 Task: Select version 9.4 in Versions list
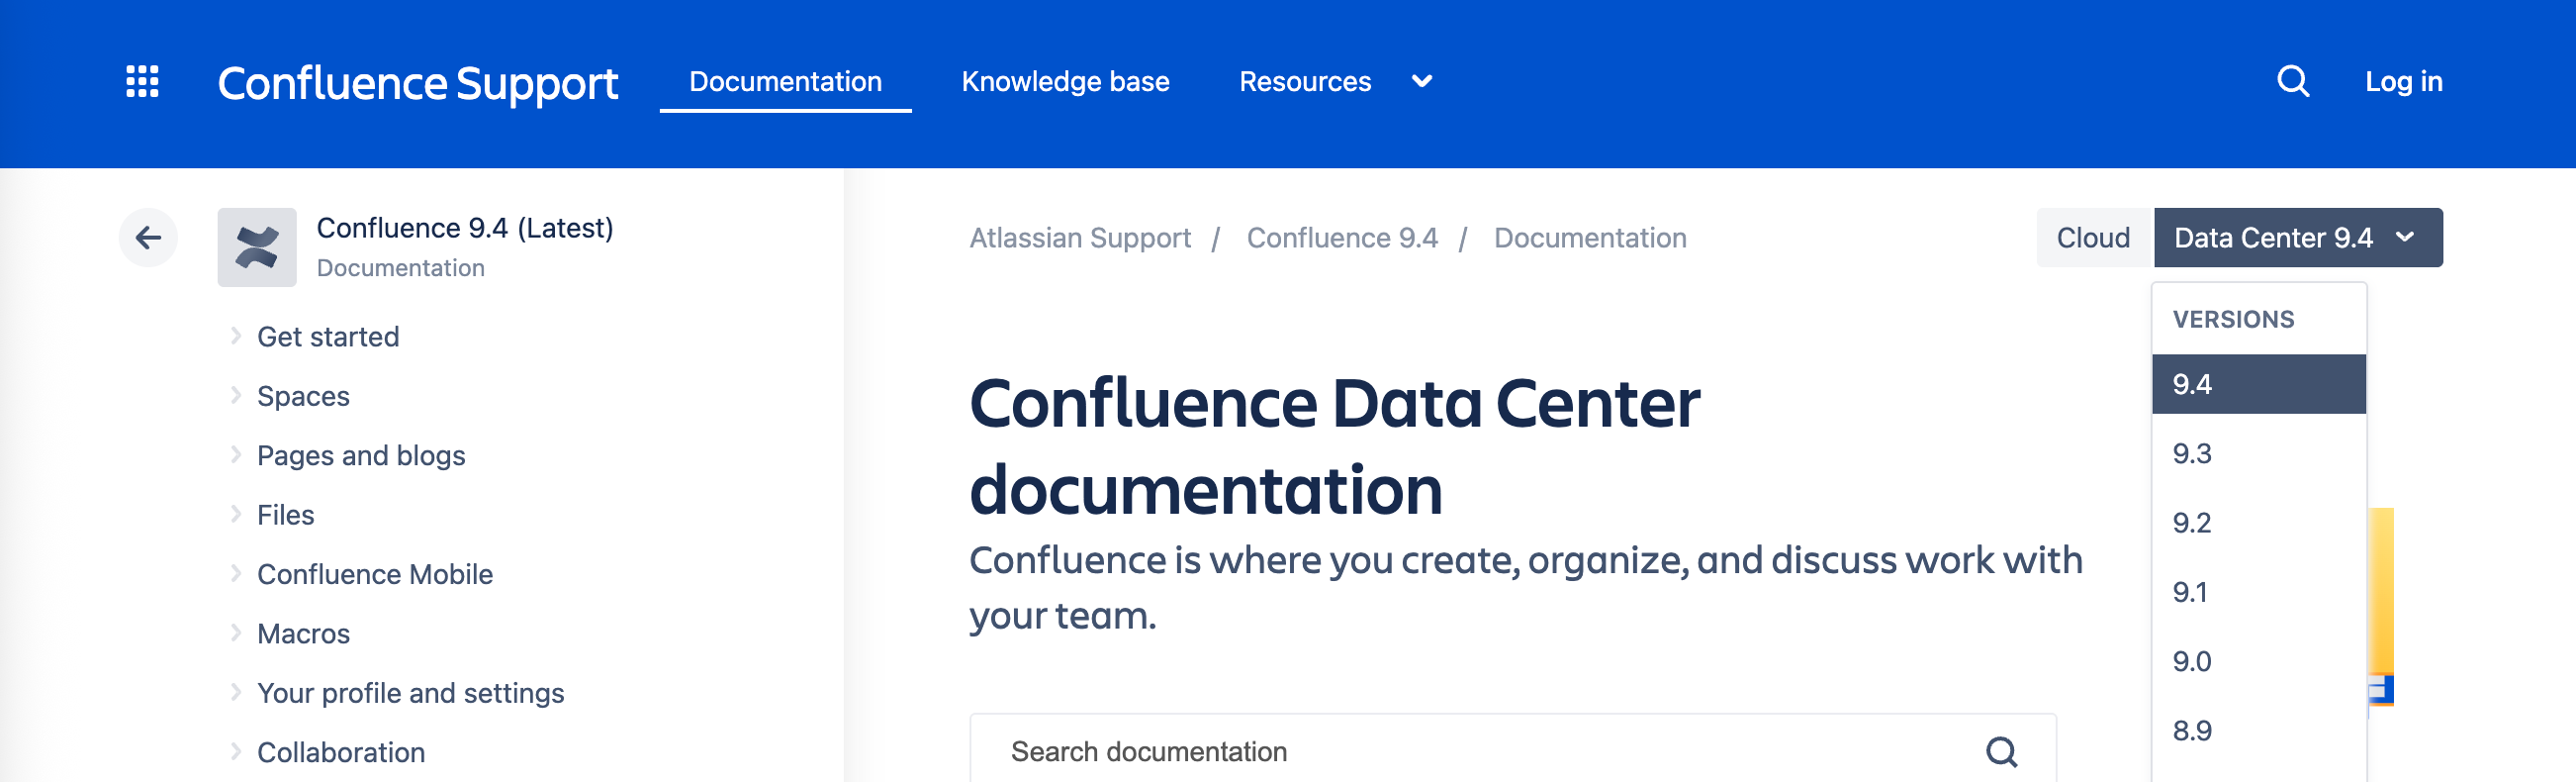[2258, 384]
